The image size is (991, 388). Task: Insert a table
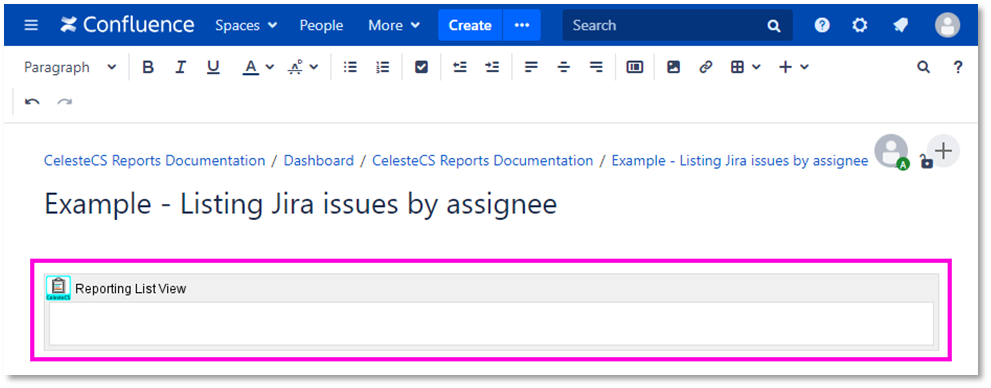click(737, 67)
